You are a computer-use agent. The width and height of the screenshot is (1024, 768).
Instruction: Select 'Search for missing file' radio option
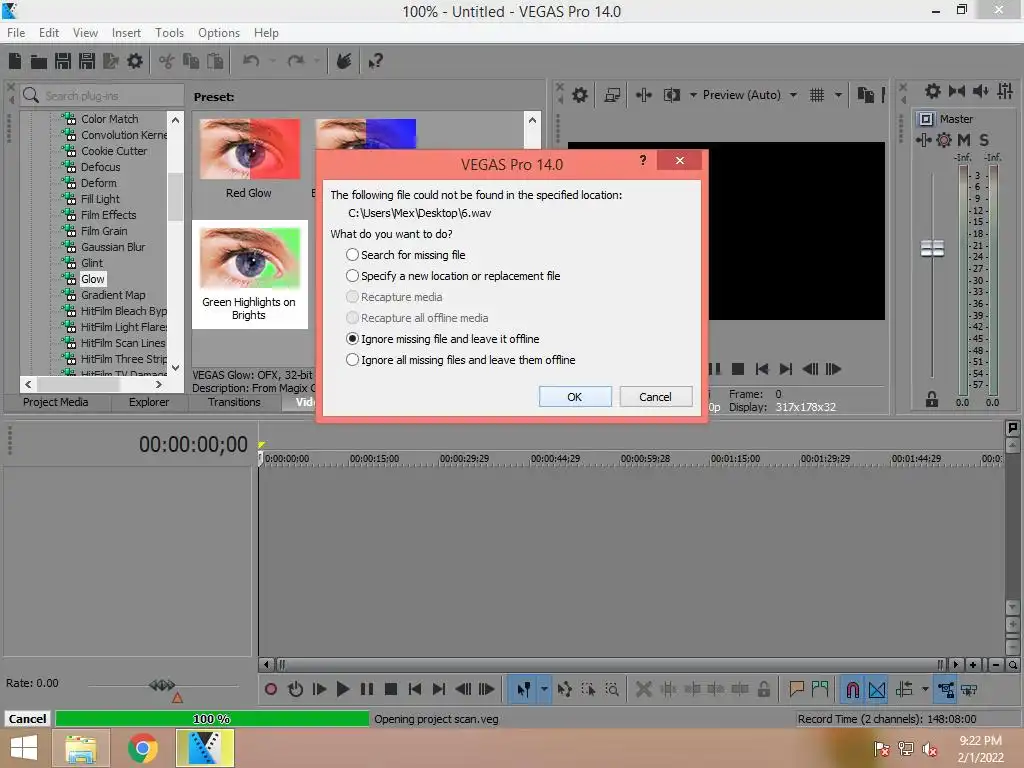coord(406,255)
